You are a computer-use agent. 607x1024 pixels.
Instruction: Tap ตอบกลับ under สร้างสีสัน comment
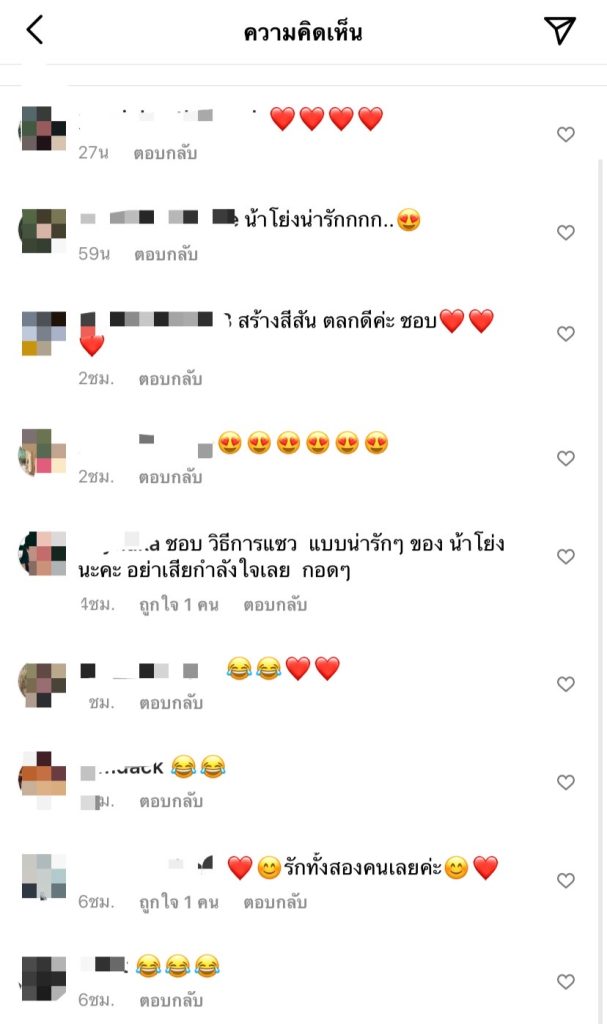[170, 379]
